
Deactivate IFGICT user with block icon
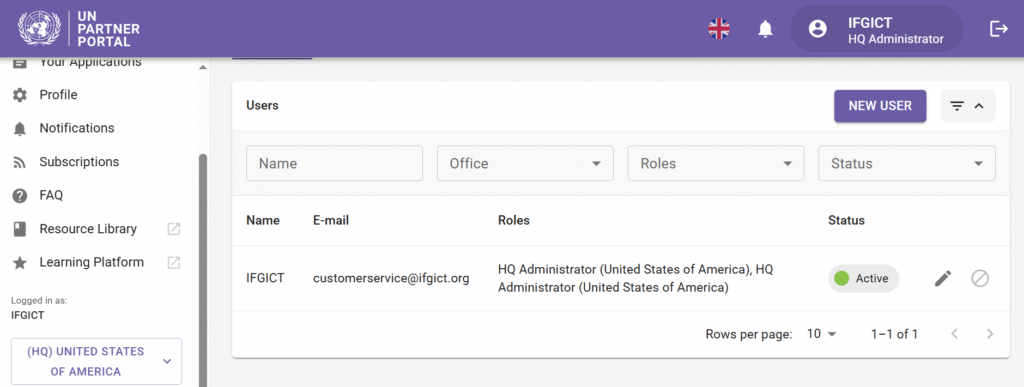point(980,279)
